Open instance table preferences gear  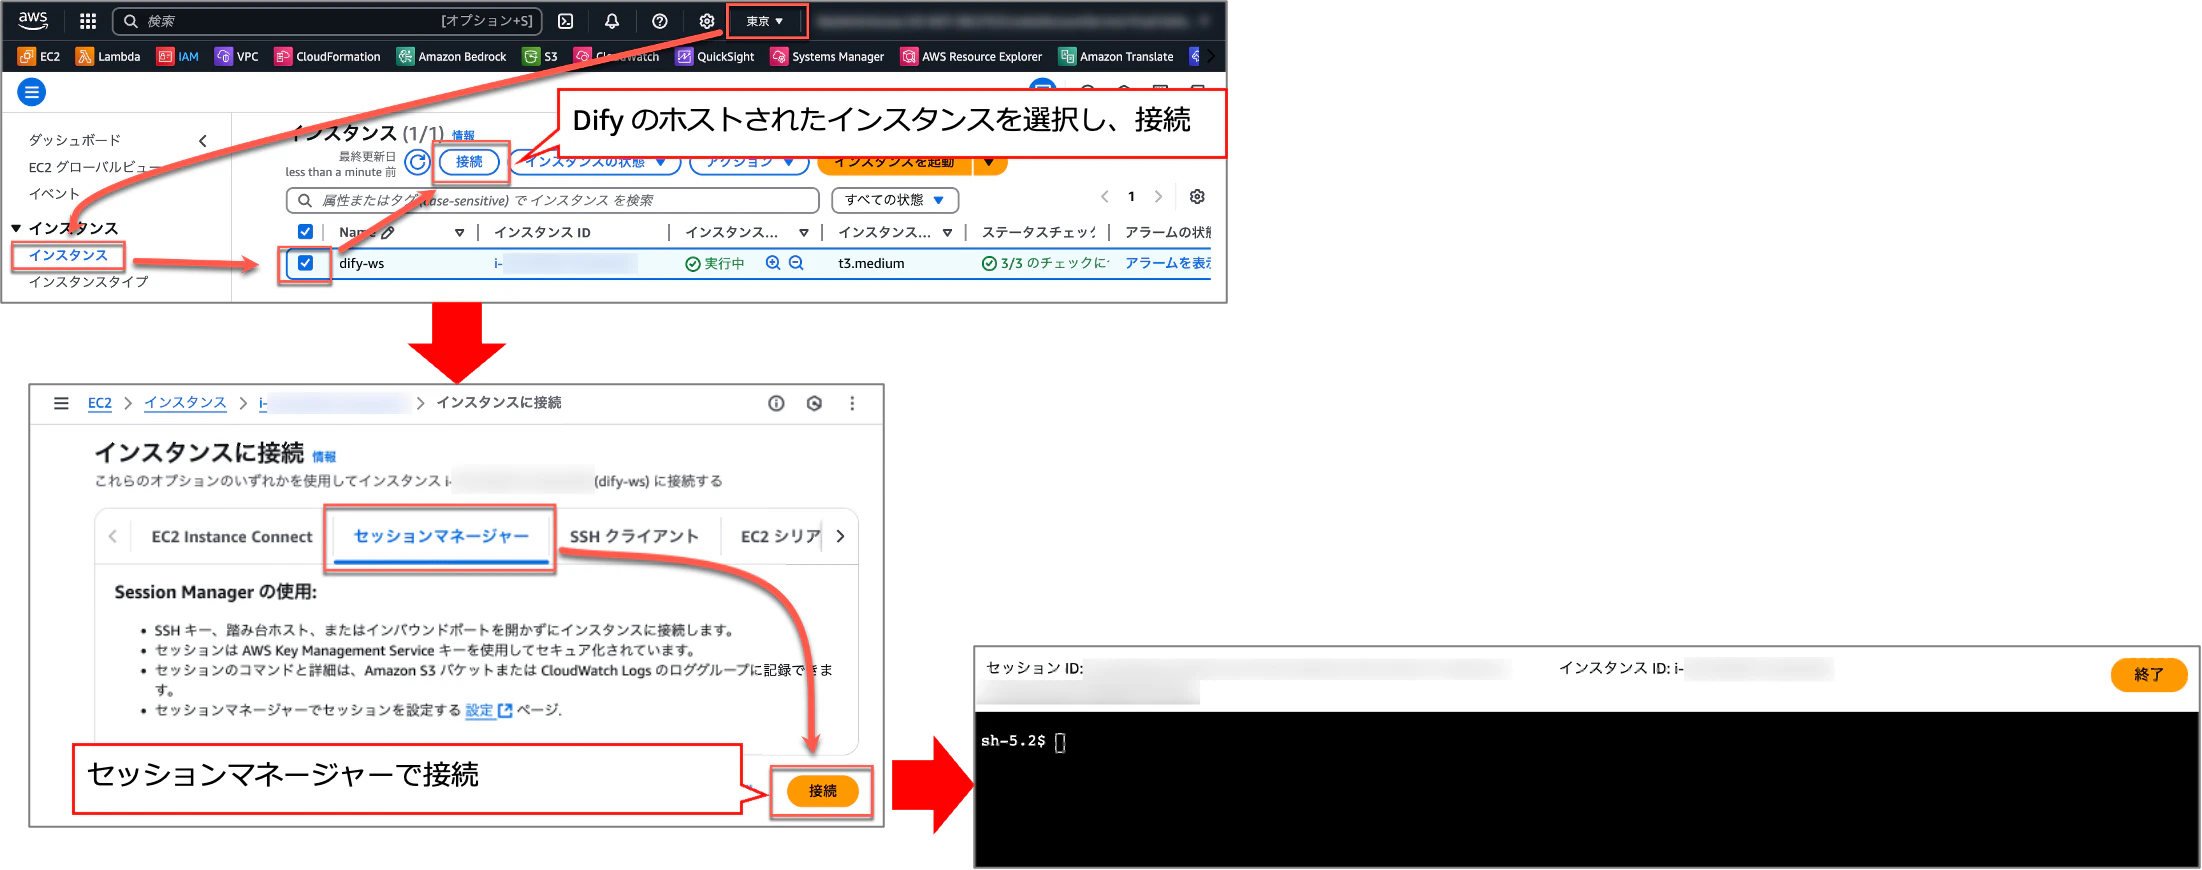pyautogui.click(x=1197, y=197)
